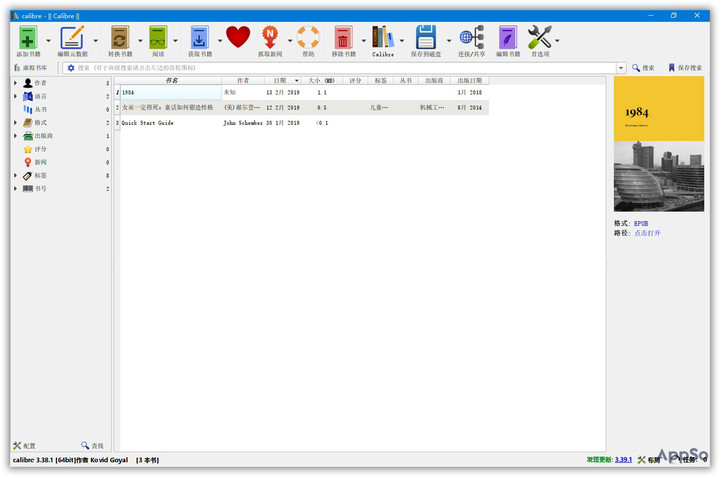The height and width of the screenshot is (477, 720).
Task: Open the Preferences dropdown arrow
Action: (557, 40)
